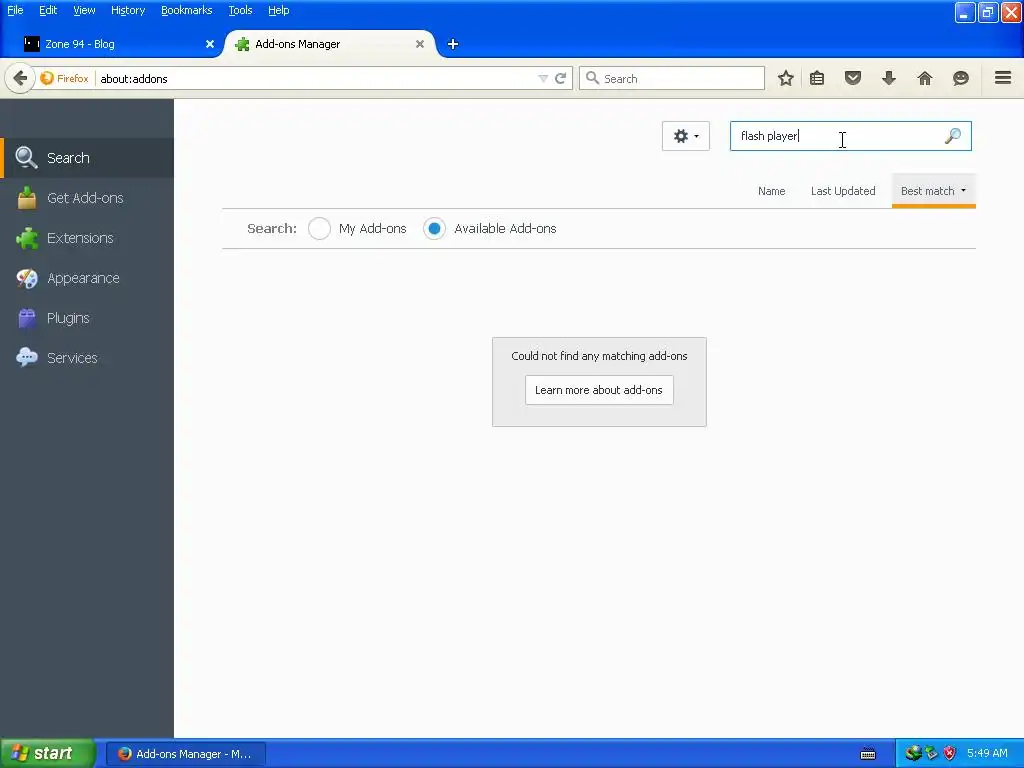Click the safely remove hardware tray icon
The width and height of the screenshot is (1024, 768).
tap(931, 753)
